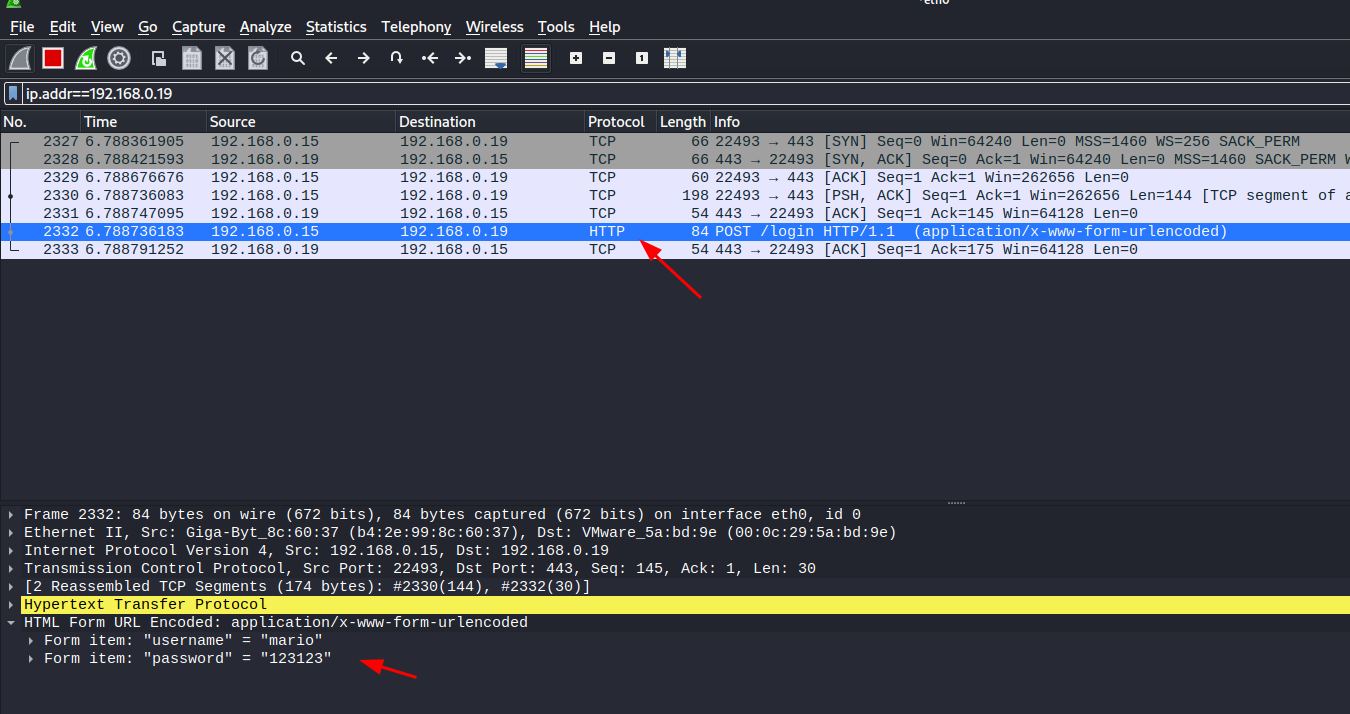Screen dimensions: 1350x714
Task: Select packet 2328 SYN, ACK row
Action: click(x=675, y=159)
